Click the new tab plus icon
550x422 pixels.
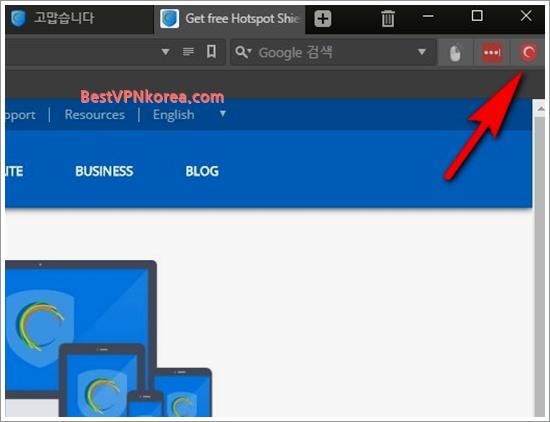tap(323, 18)
